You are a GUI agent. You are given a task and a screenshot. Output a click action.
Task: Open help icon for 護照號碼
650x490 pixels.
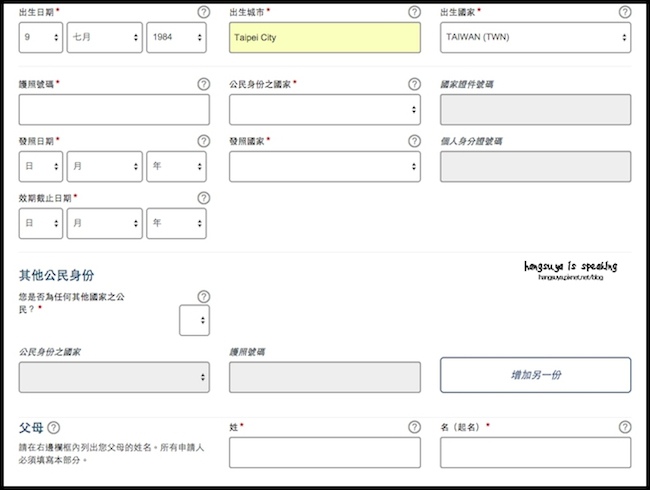pyautogui.click(x=204, y=84)
